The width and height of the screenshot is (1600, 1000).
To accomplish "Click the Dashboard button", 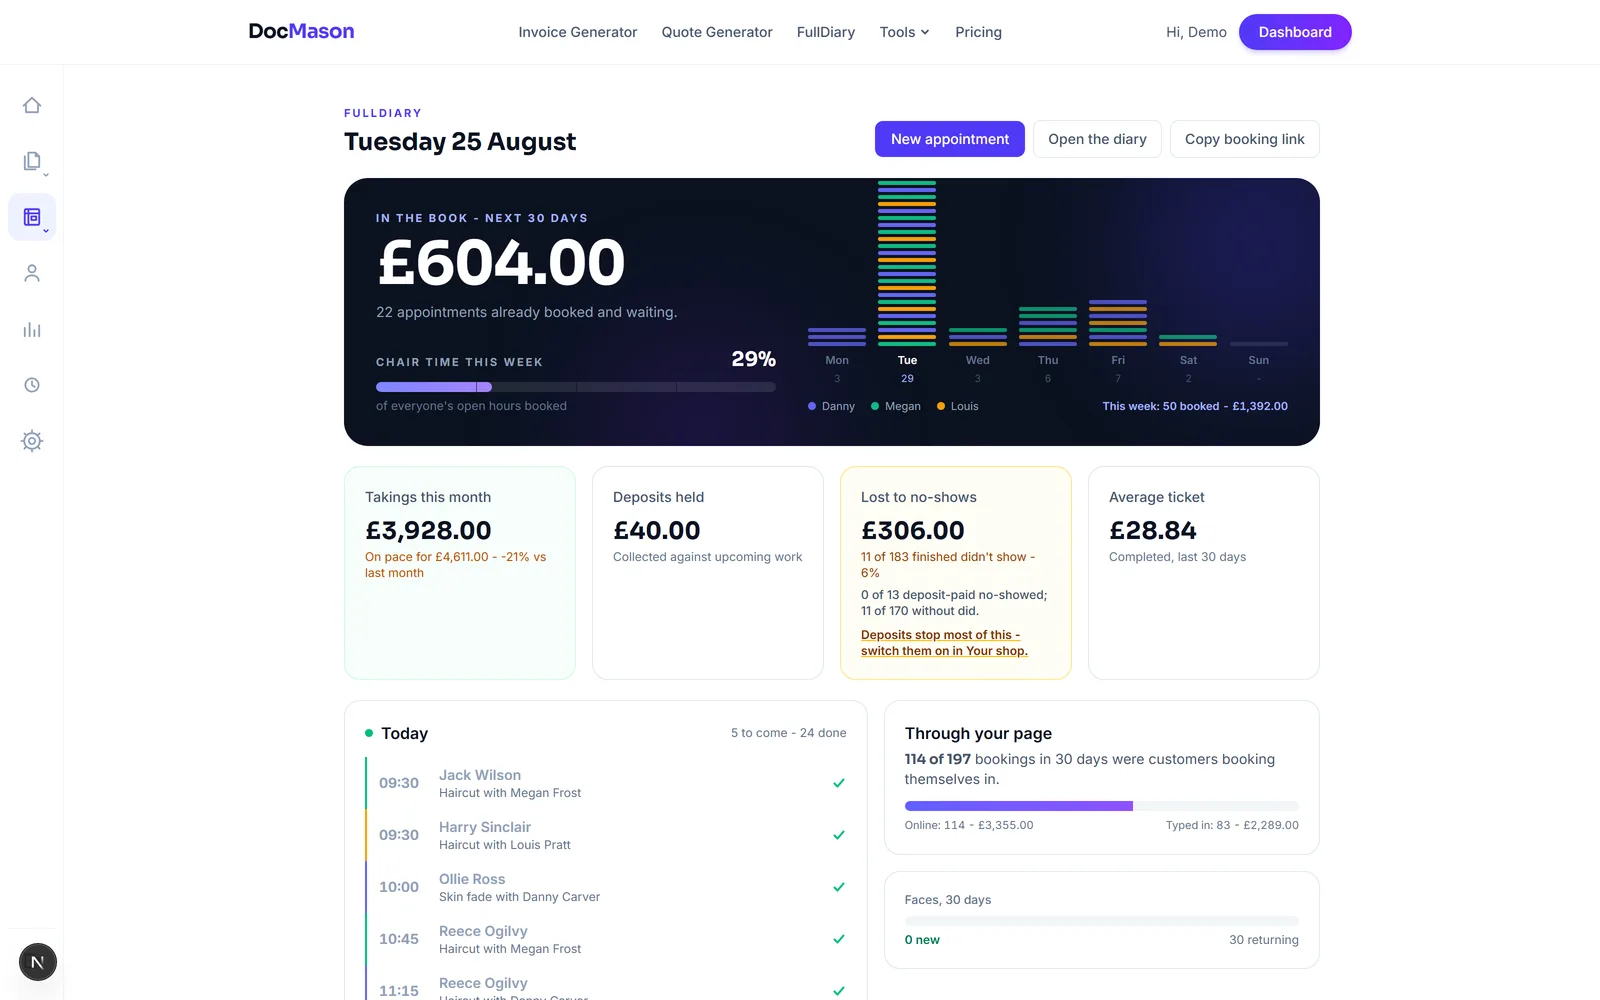I will coord(1295,32).
